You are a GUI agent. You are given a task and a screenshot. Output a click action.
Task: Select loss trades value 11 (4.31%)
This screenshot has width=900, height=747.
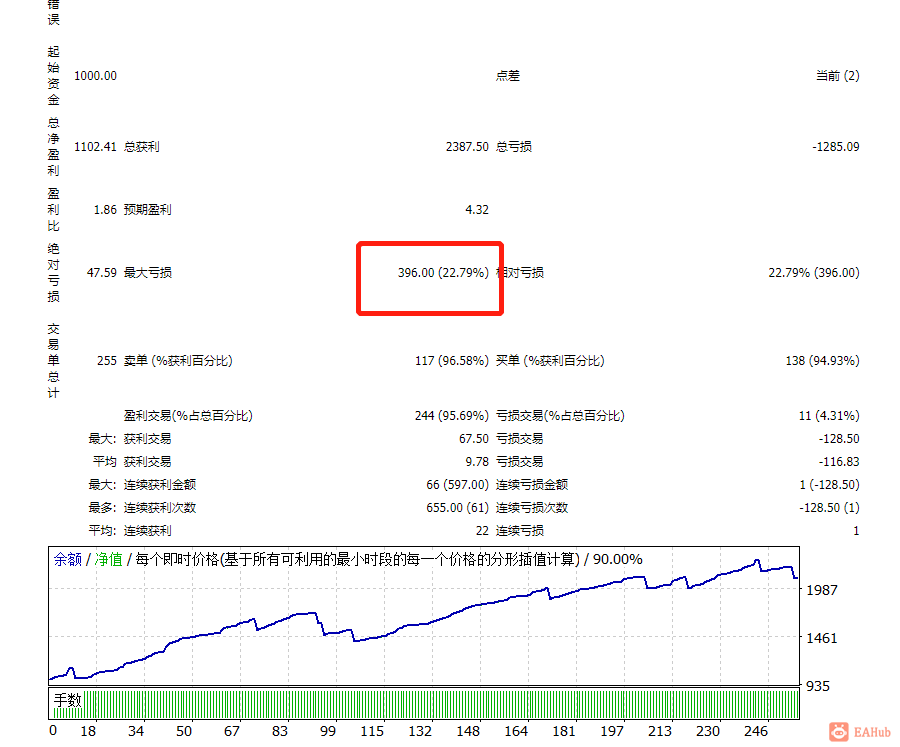(829, 416)
